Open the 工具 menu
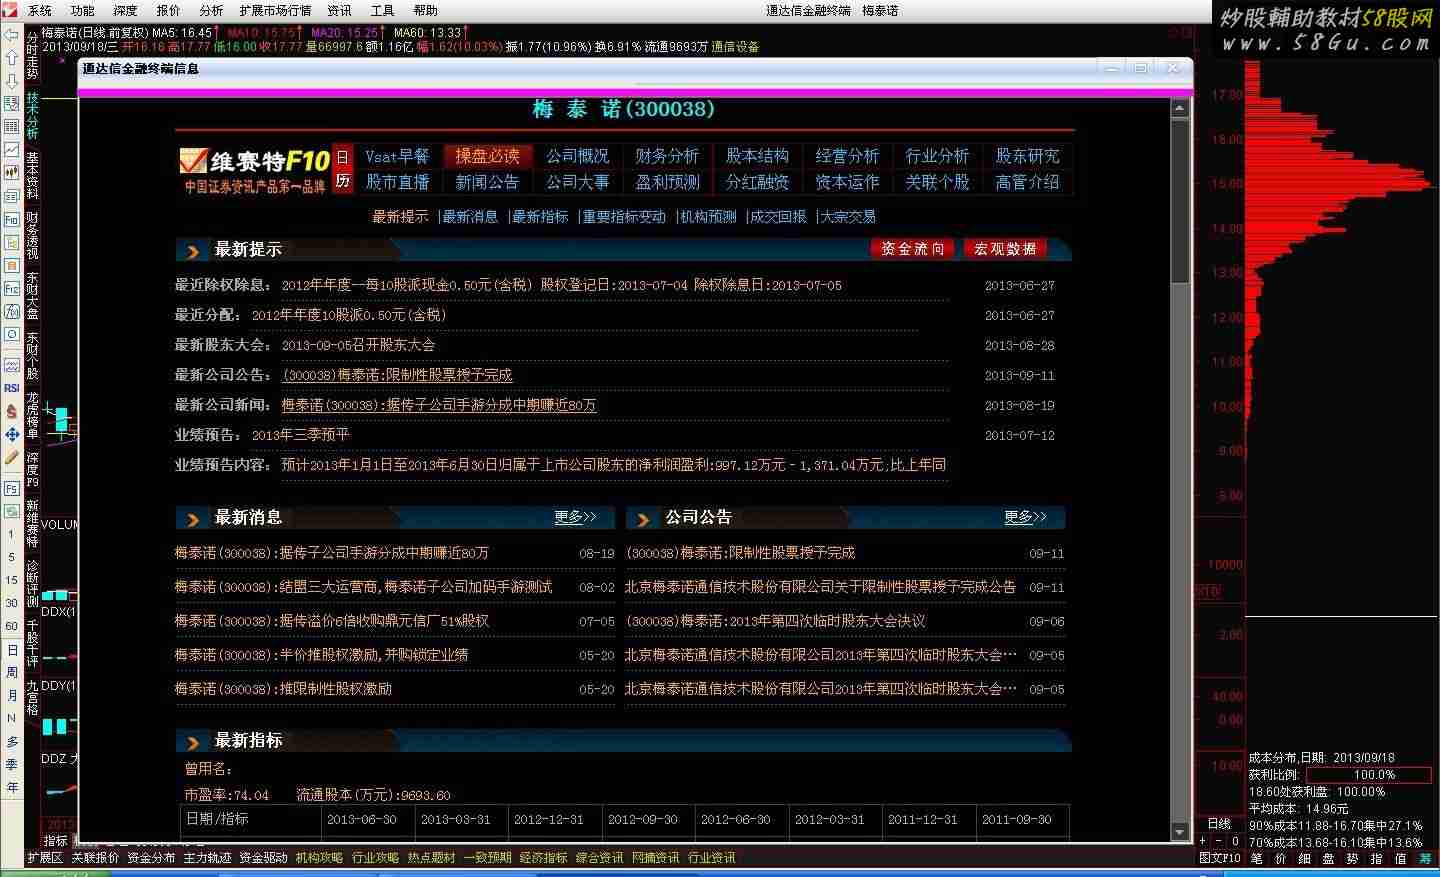The width and height of the screenshot is (1440, 877). pos(383,10)
